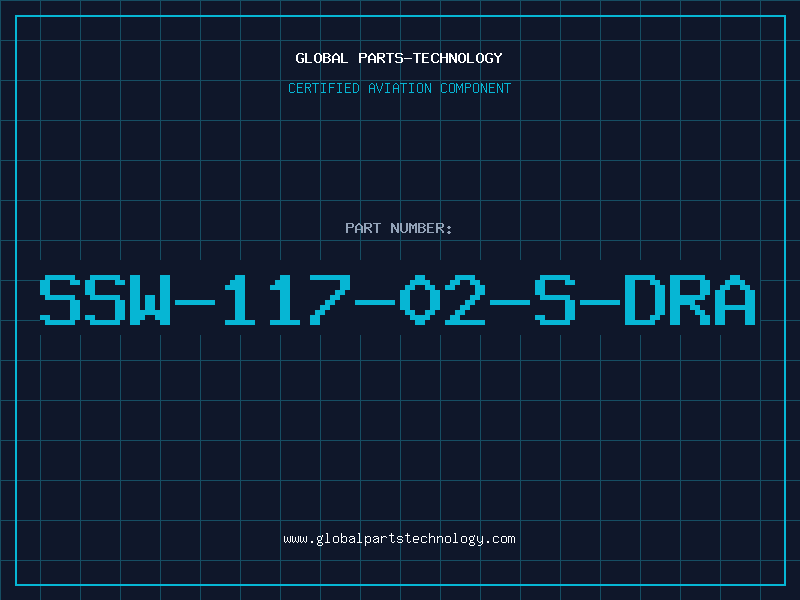Image resolution: width=800 pixels, height=600 pixels.
Task: Click the PART NUMBER: label
Action: [399, 228]
